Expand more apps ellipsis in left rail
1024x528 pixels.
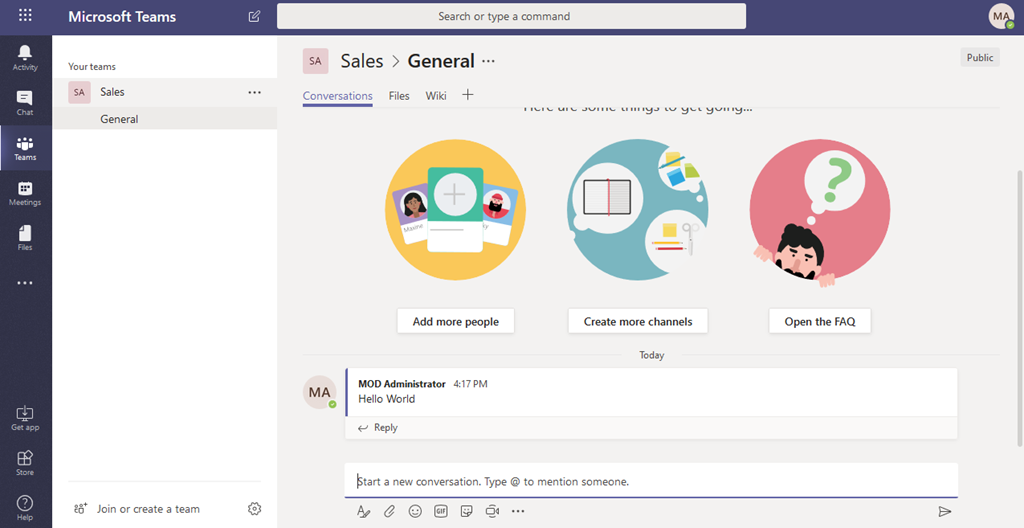[x=25, y=283]
